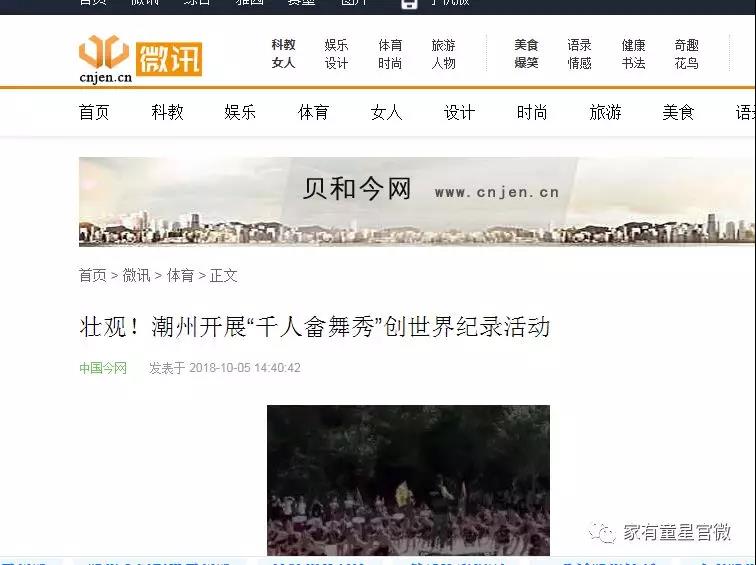Select 书法 in header category grid
The image size is (756, 565).
tap(633, 63)
